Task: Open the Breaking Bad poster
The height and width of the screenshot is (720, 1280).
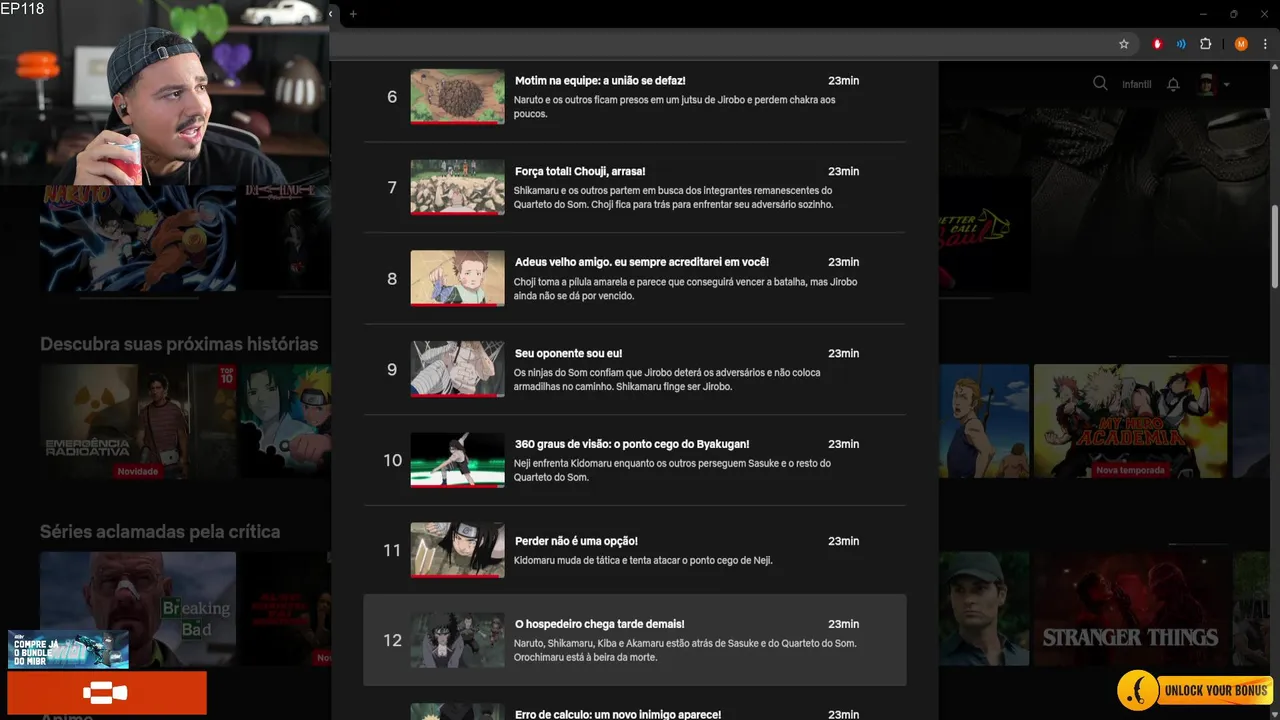Action: point(138,608)
